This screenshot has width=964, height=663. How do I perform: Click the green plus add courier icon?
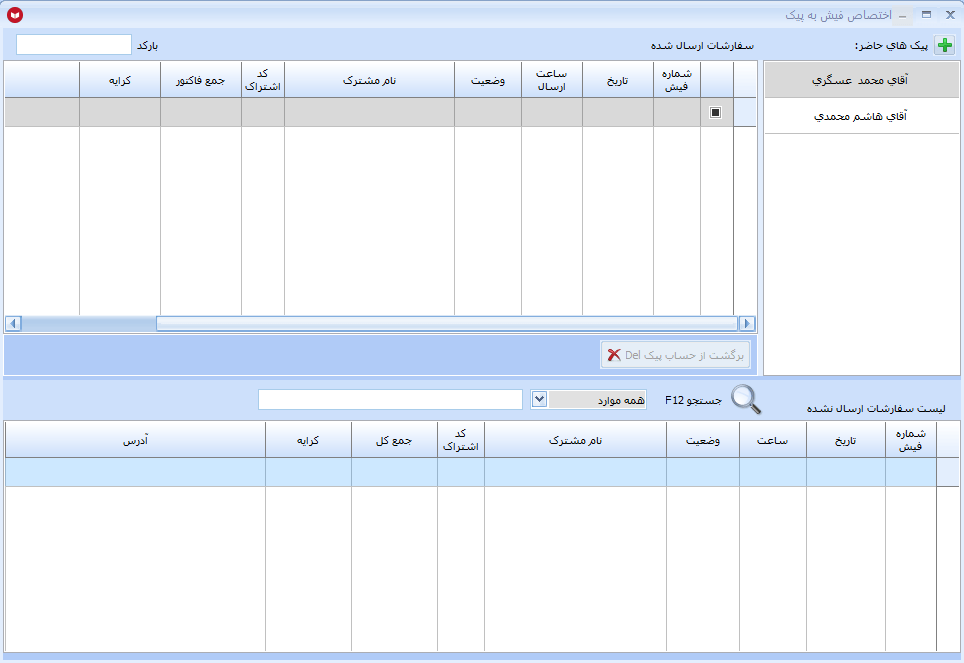point(944,45)
